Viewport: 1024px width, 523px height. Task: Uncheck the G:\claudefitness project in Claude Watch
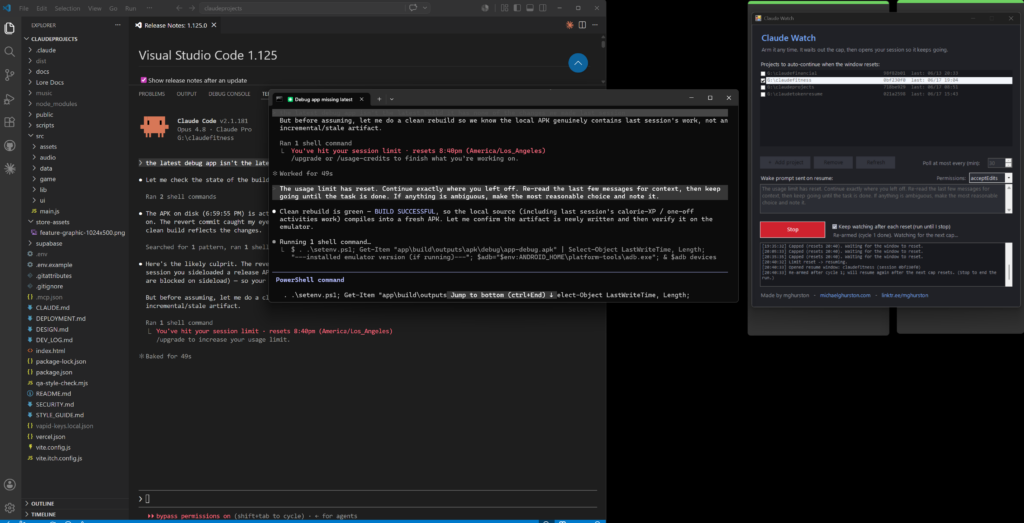pos(763,80)
